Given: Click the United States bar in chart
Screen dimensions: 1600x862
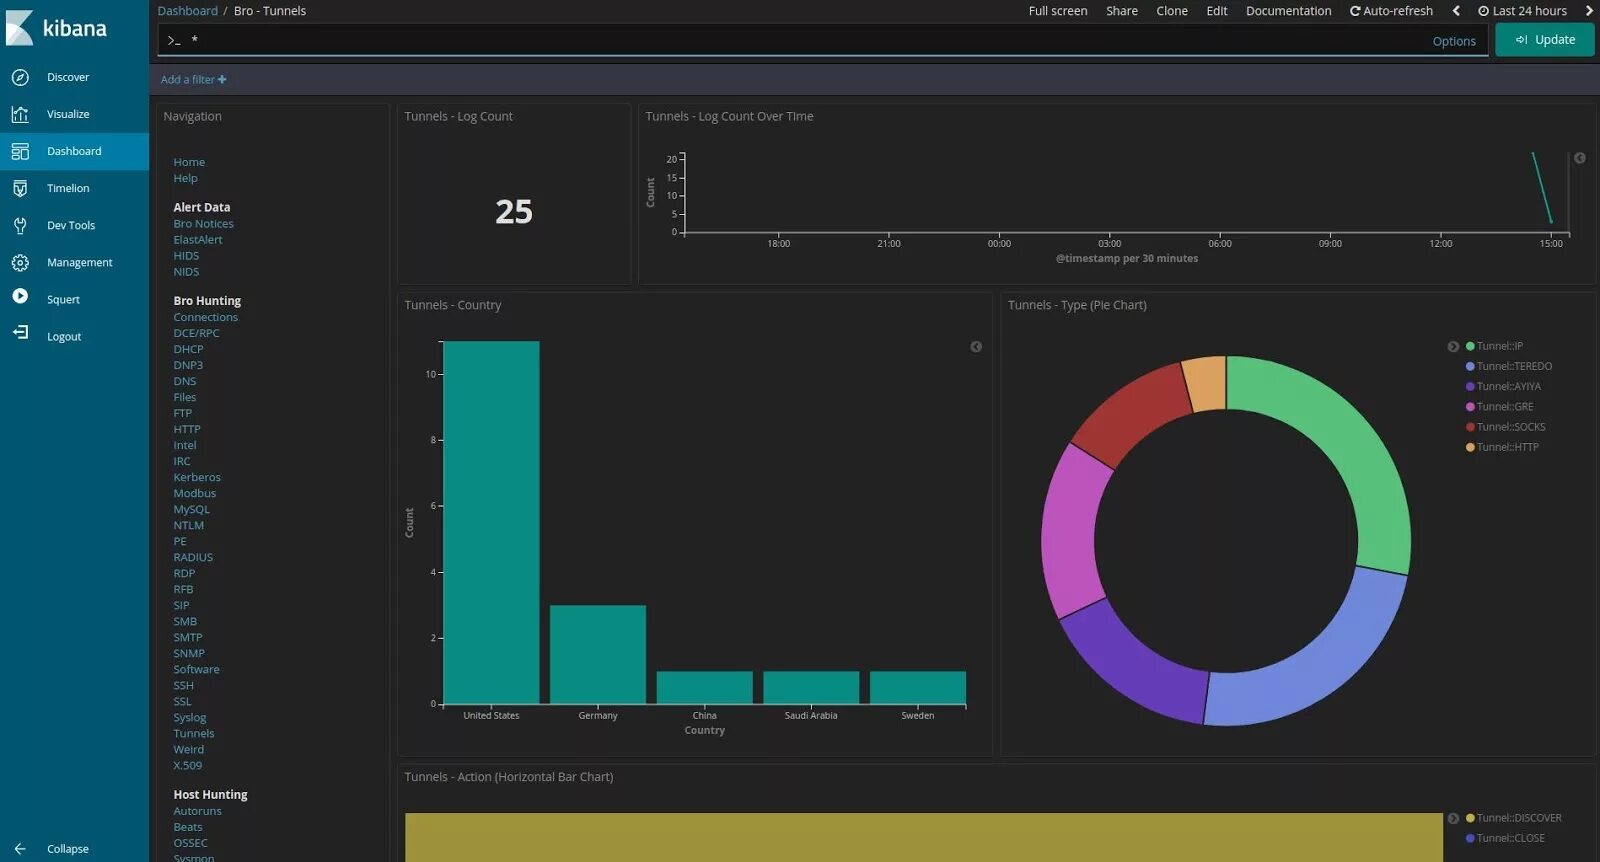Looking at the screenshot, I should 491,523.
